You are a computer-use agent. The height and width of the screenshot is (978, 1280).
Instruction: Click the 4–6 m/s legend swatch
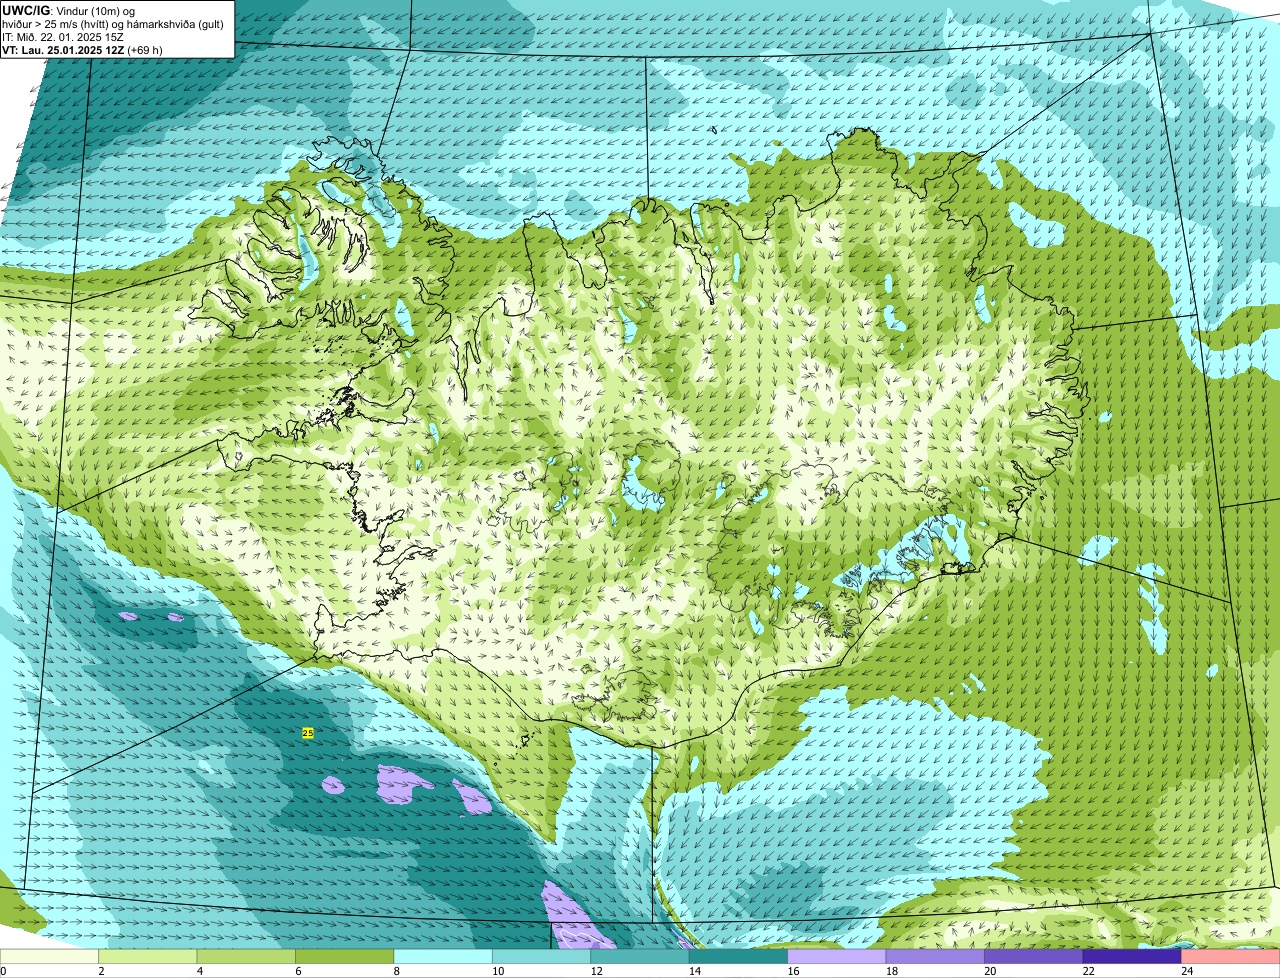[x=246, y=957]
